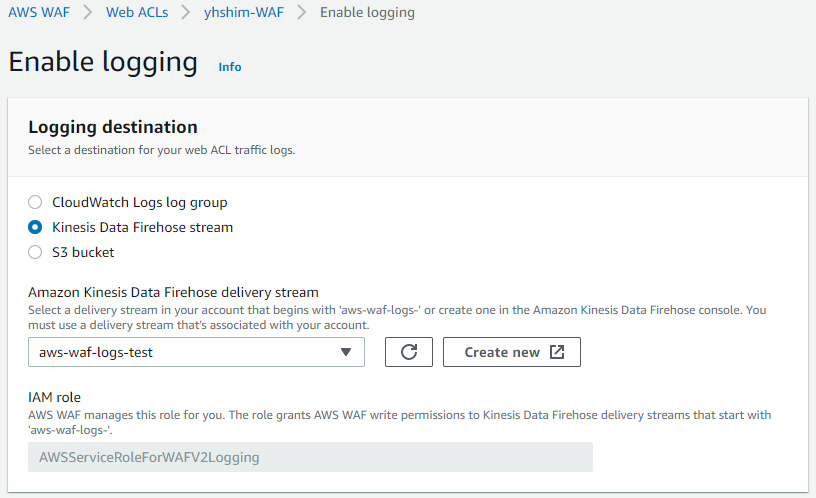Click the AWSServiceRoleForWAFV2Logging IAM role field
The width and height of the screenshot is (816, 498).
[310, 457]
